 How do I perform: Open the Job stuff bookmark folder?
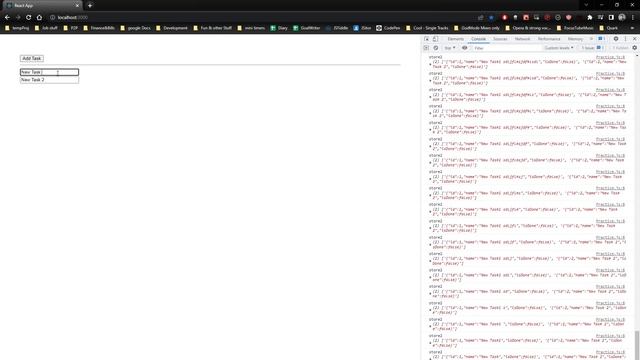click(x=46, y=28)
